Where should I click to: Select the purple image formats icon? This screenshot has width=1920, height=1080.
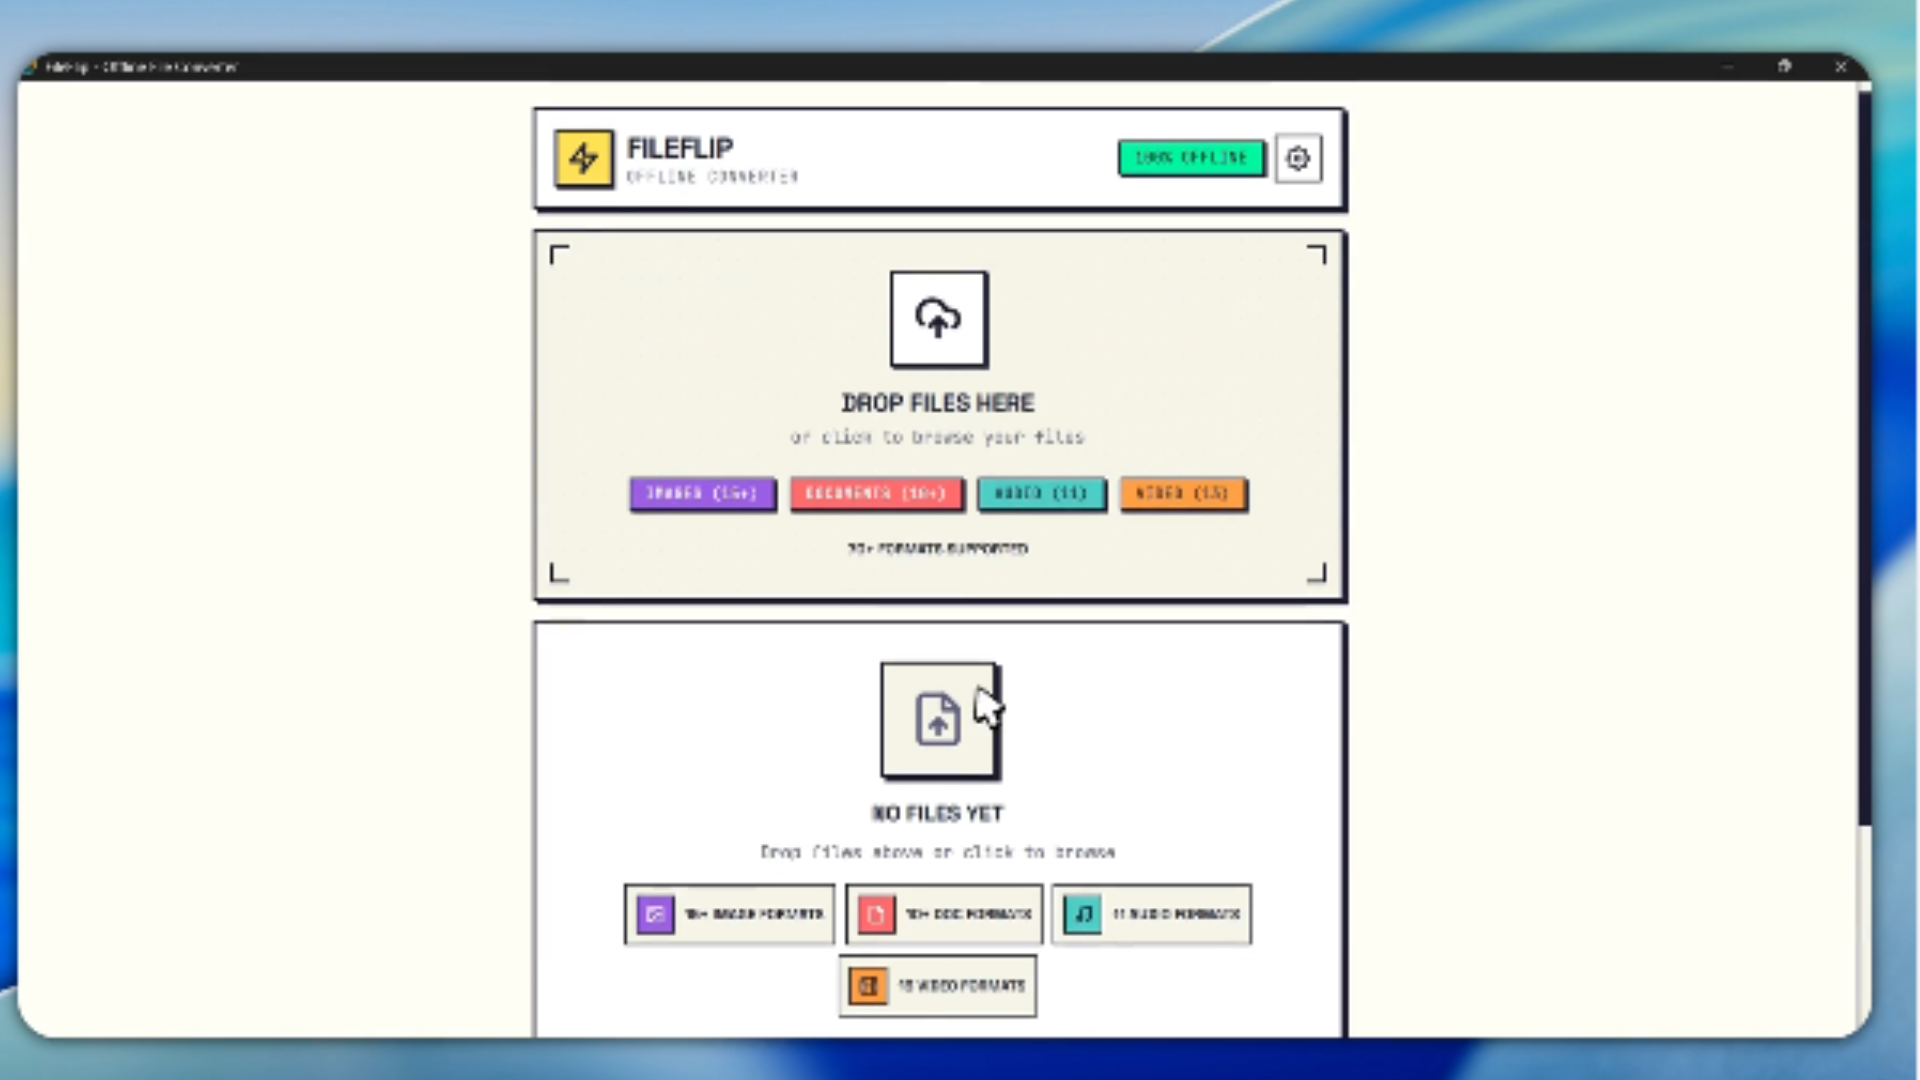[x=655, y=913]
